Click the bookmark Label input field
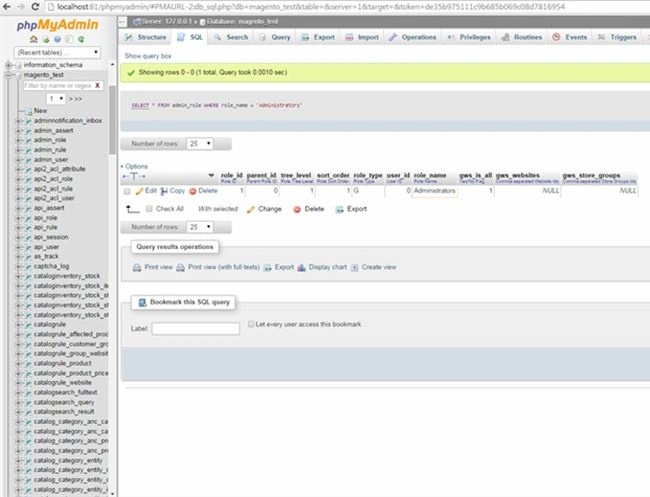This screenshot has height=497, width=650. [196, 329]
